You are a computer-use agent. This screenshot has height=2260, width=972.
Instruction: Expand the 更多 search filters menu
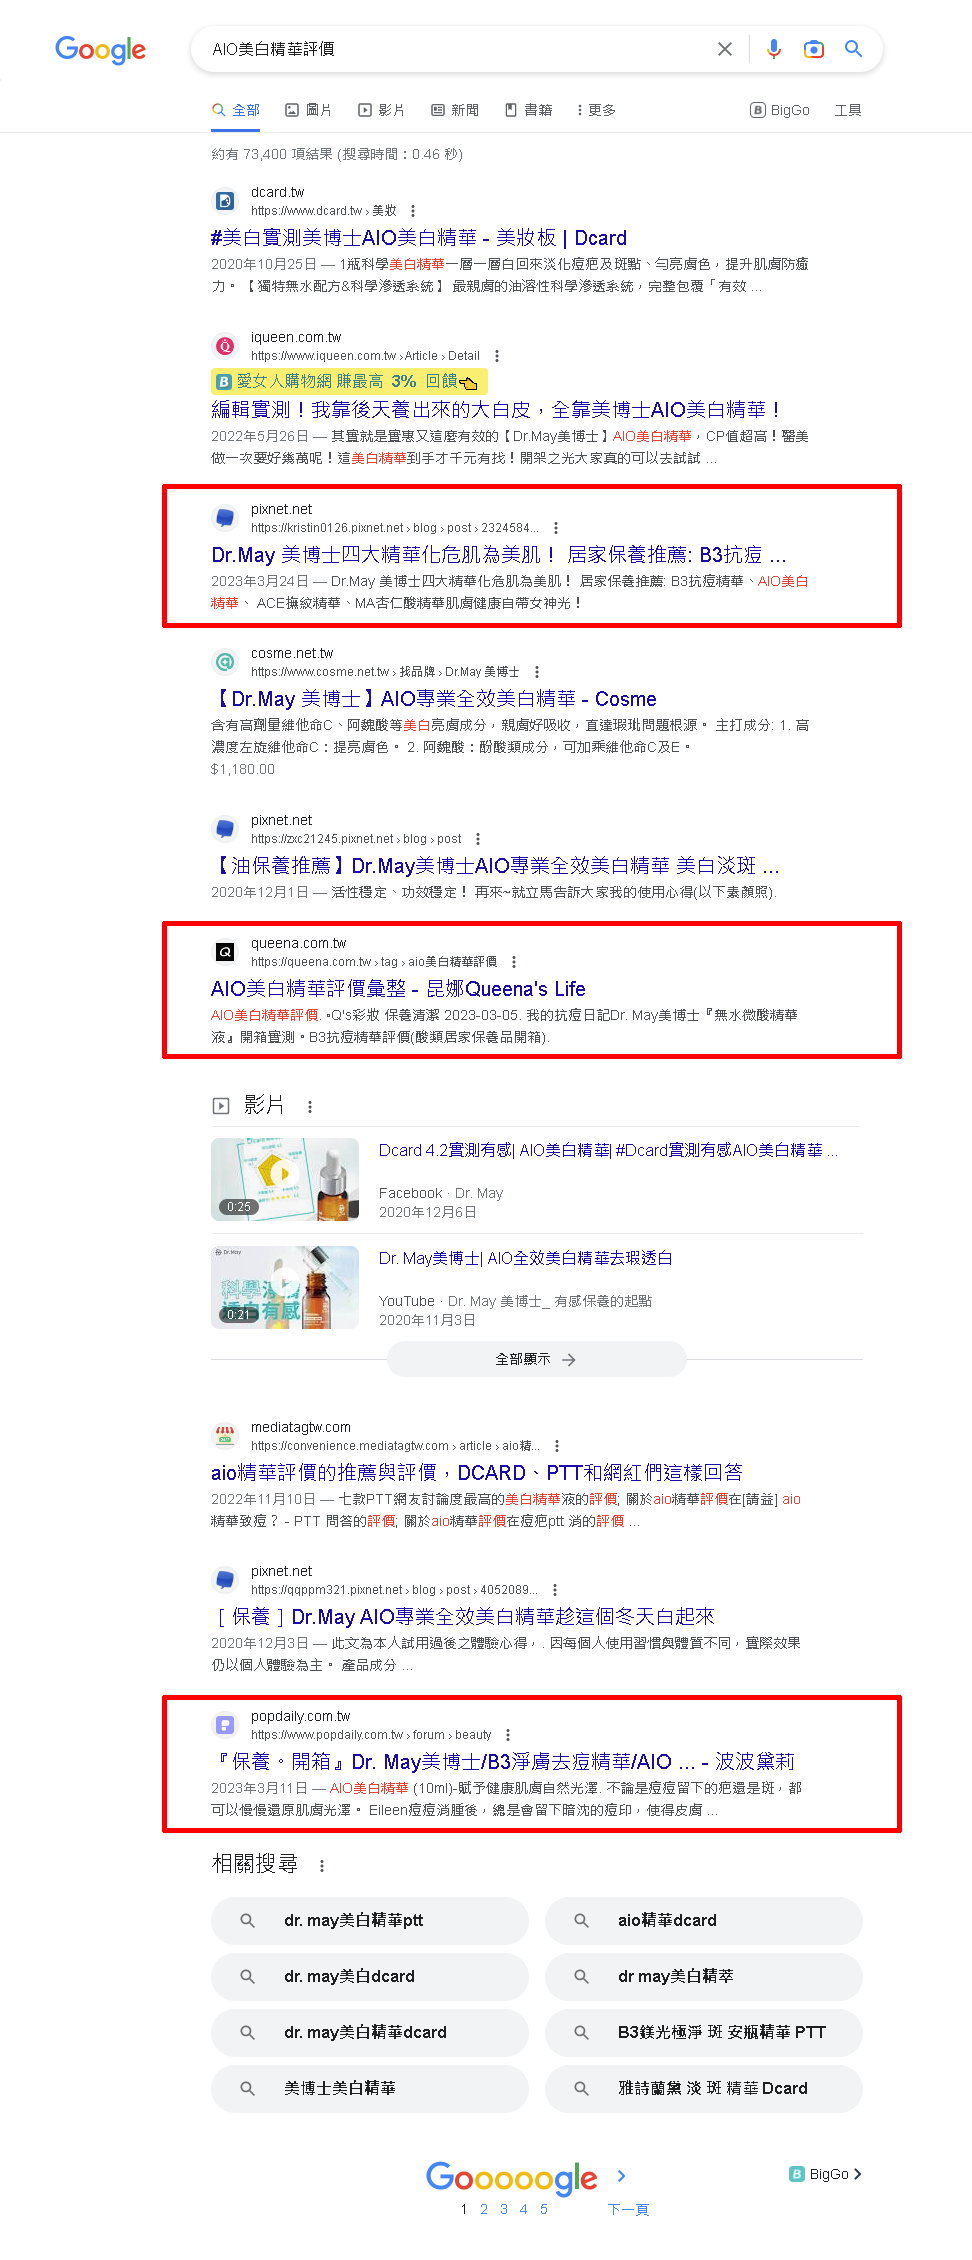[596, 110]
